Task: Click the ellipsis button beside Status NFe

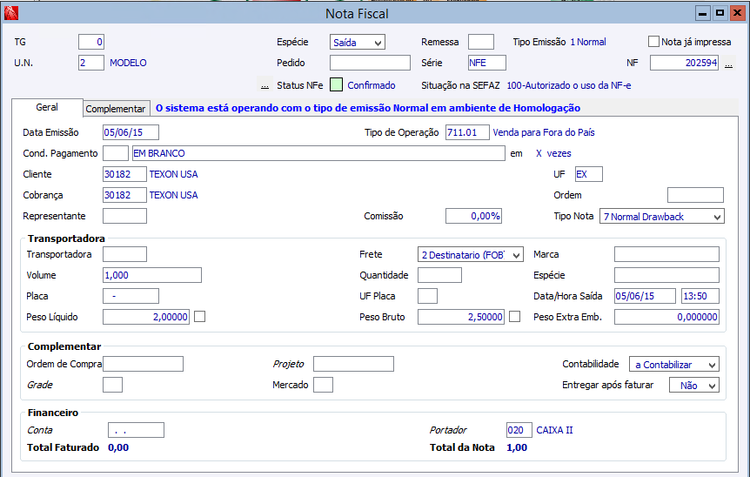Action: click(264, 86)
